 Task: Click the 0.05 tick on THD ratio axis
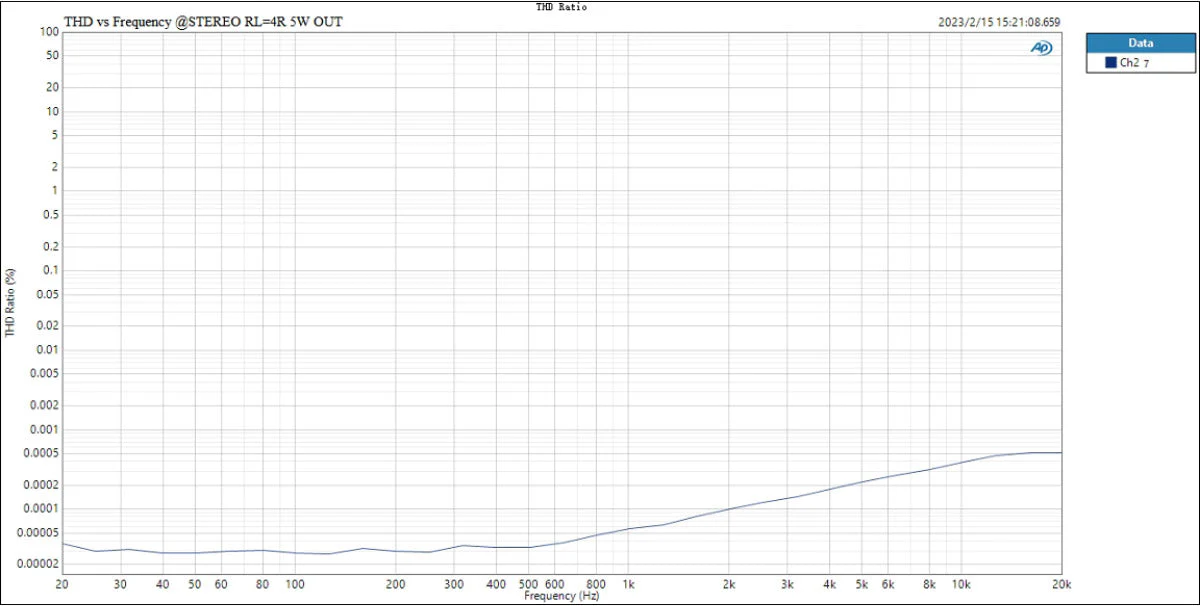point(48,294)
